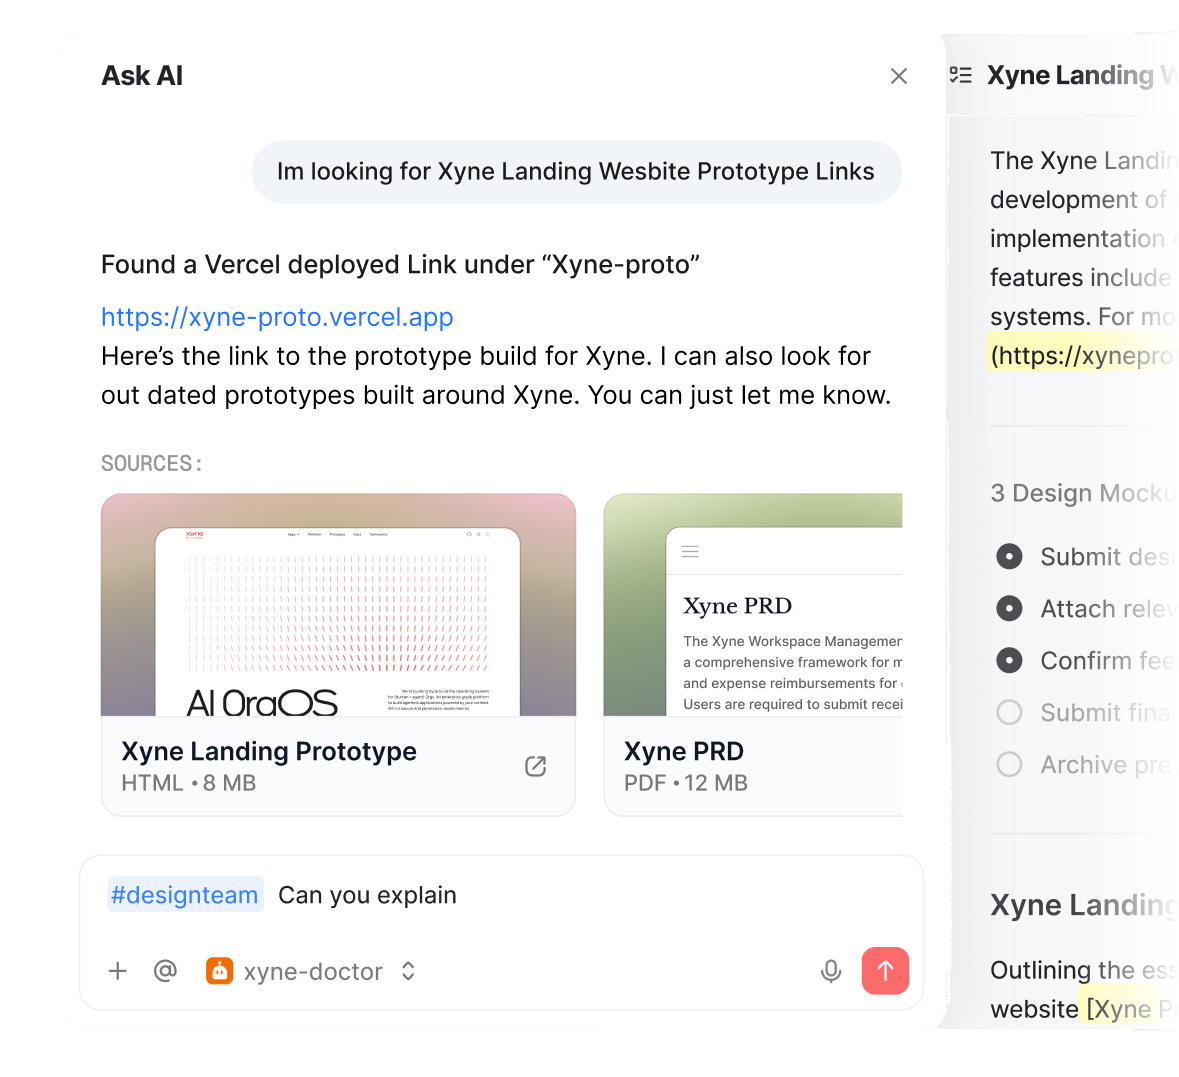Click the '3 Design Mocku...' section heading
Screen dimensions: 1179x1077
coord(1083,493)
